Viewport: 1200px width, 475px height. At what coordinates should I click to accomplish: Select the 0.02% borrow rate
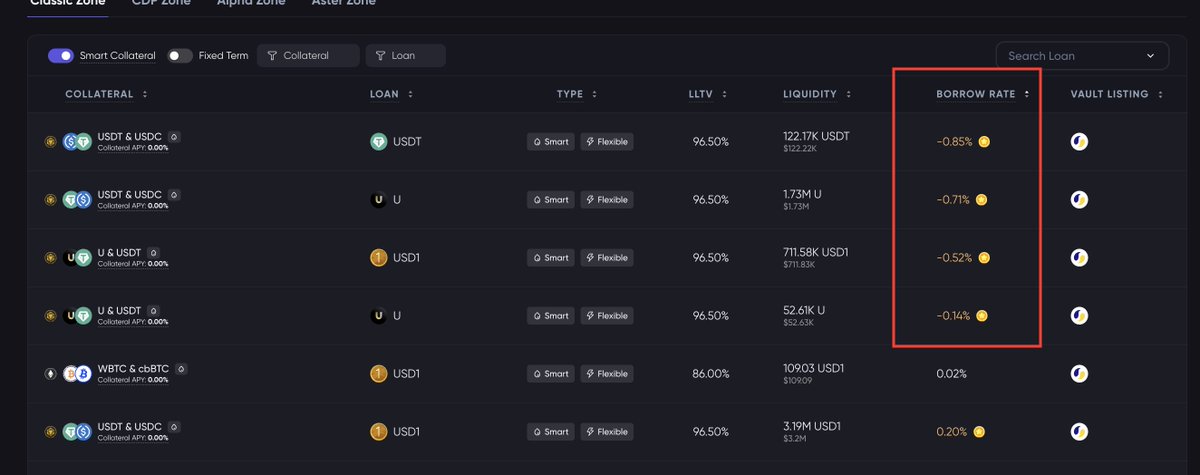pyautogui.click(x=952, y=374)
